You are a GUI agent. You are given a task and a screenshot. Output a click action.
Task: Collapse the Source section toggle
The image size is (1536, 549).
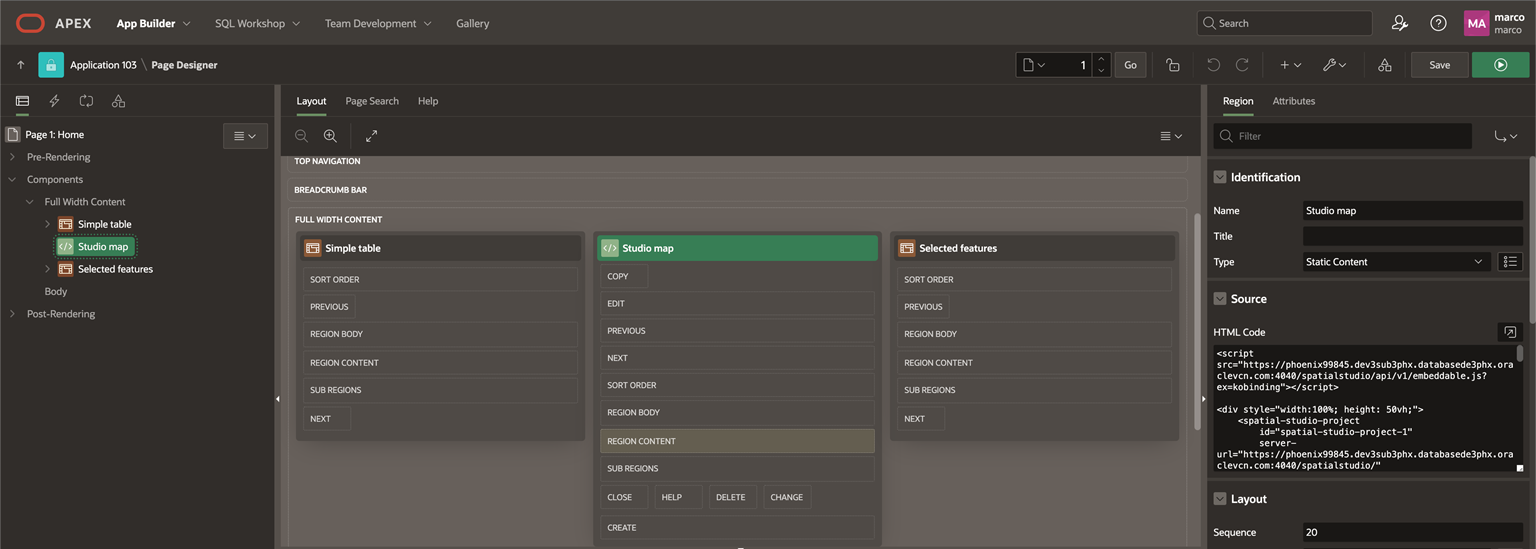(x=1220, y=299)
